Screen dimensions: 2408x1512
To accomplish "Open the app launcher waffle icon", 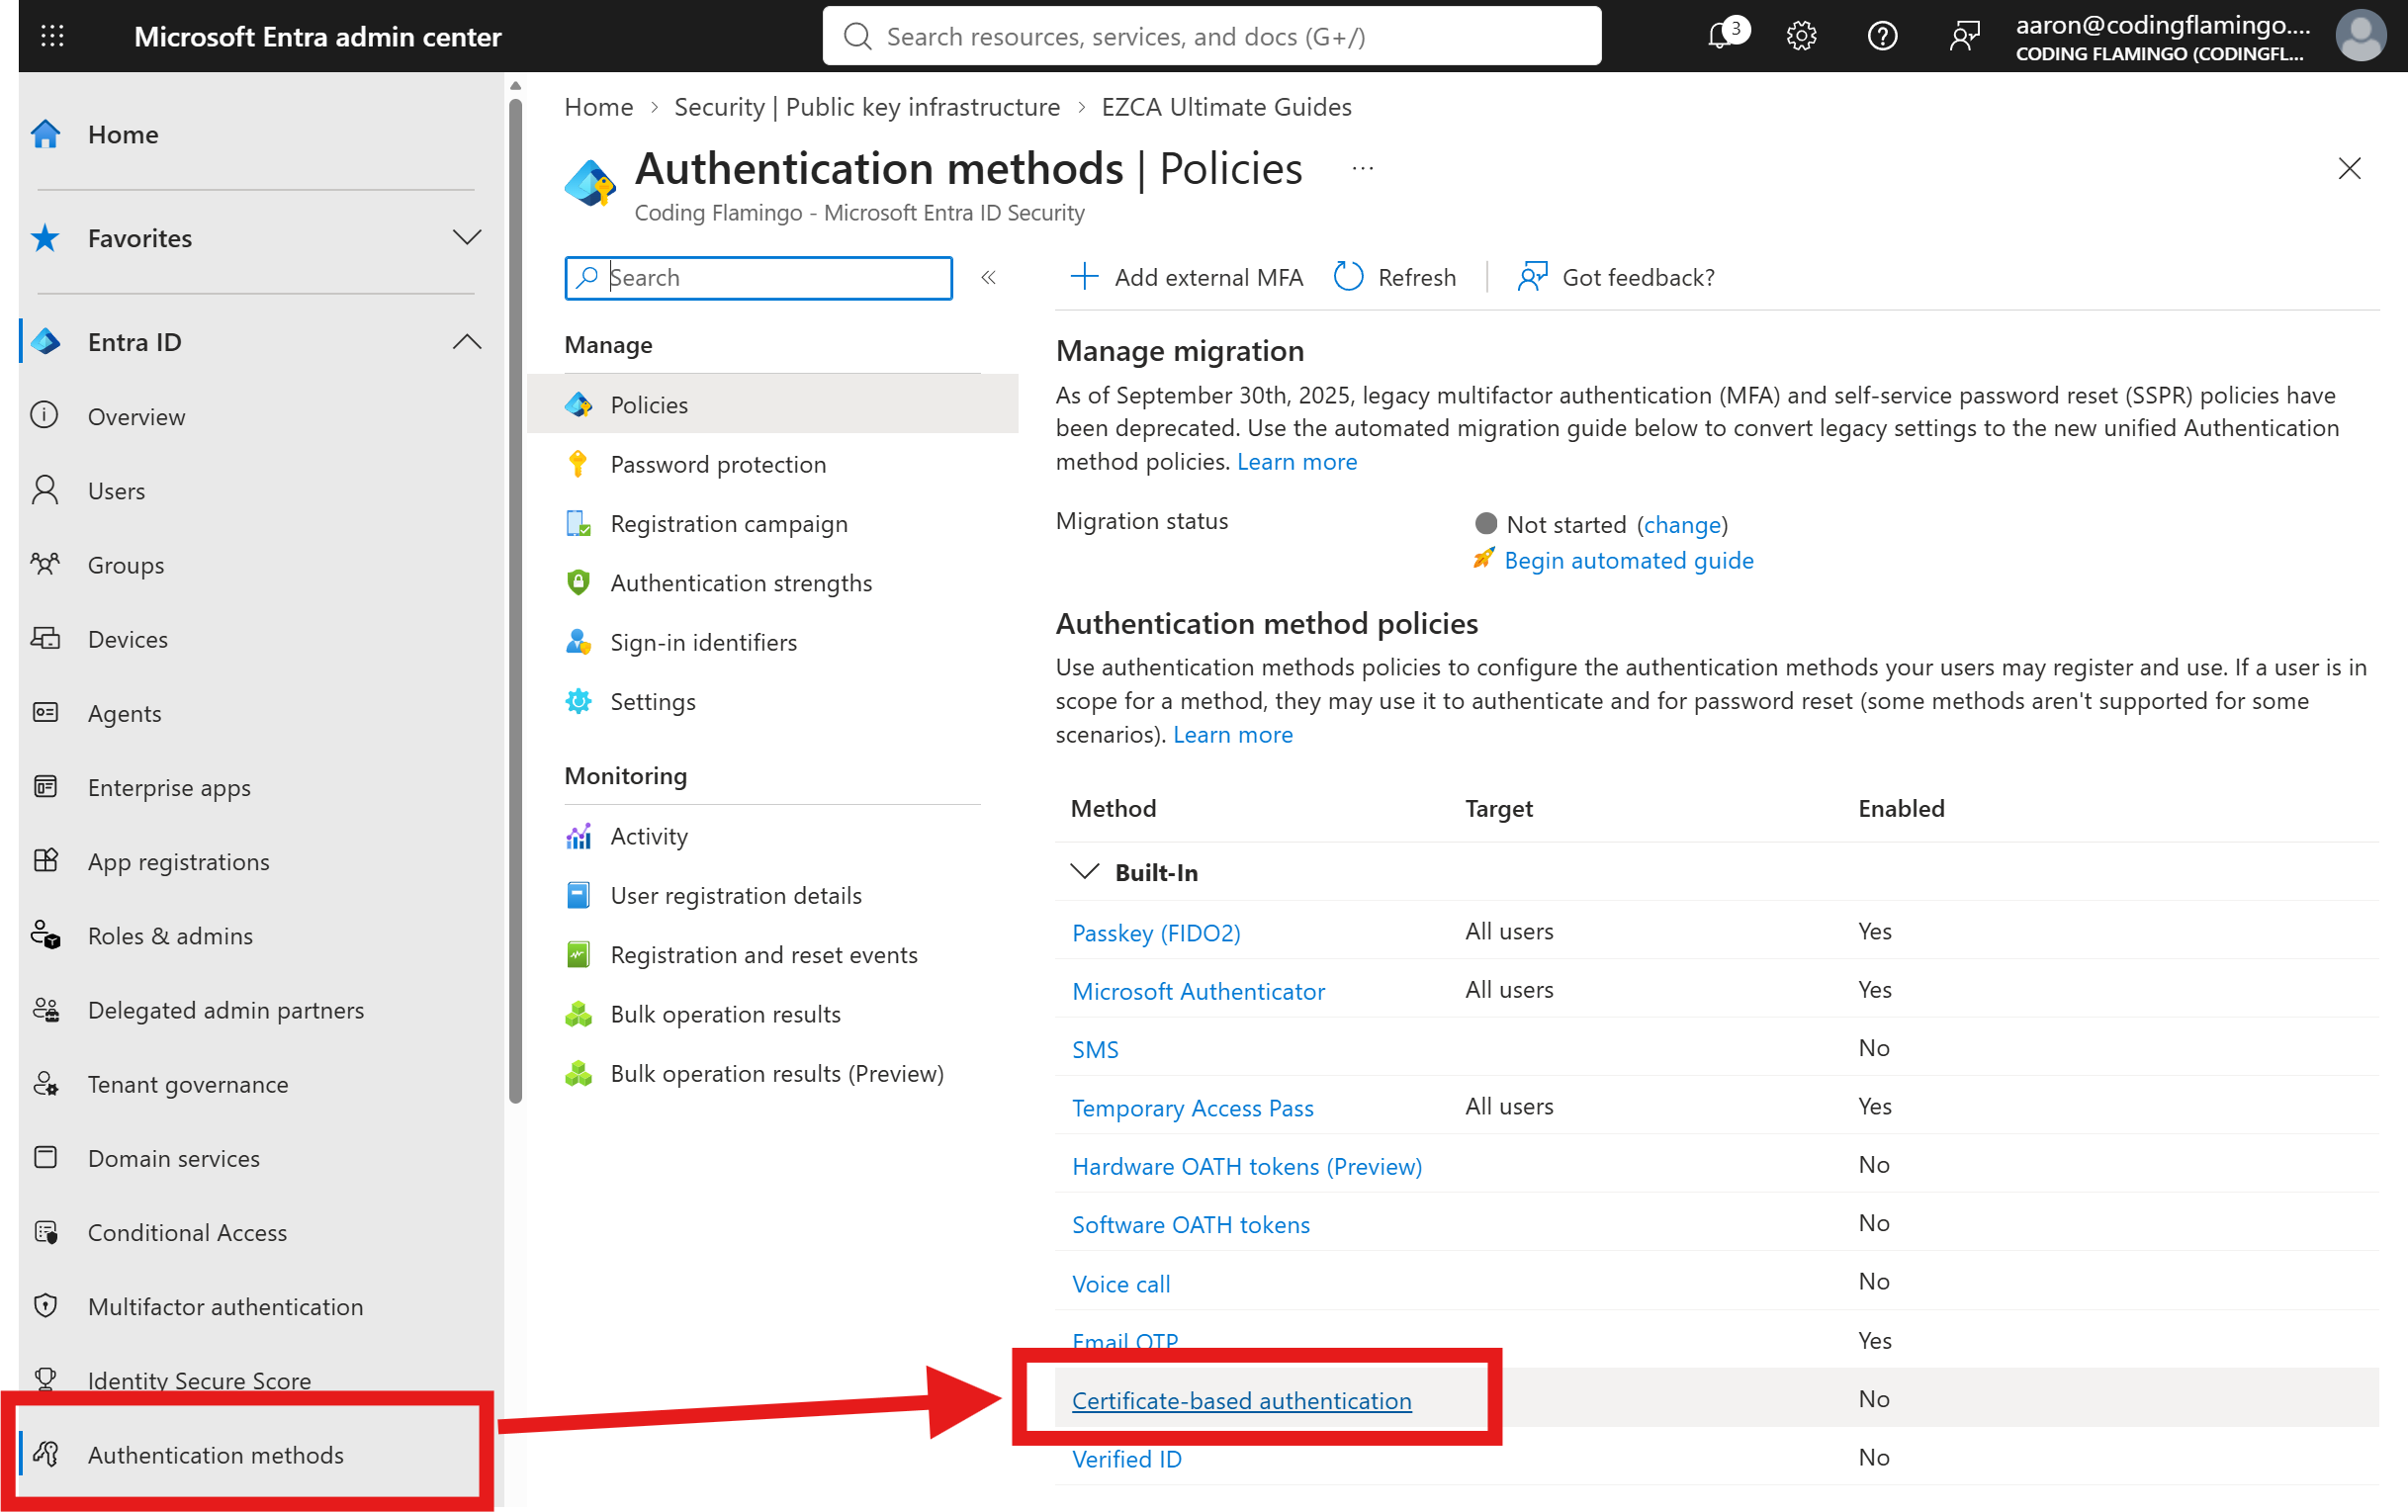I will click(52, 36).
